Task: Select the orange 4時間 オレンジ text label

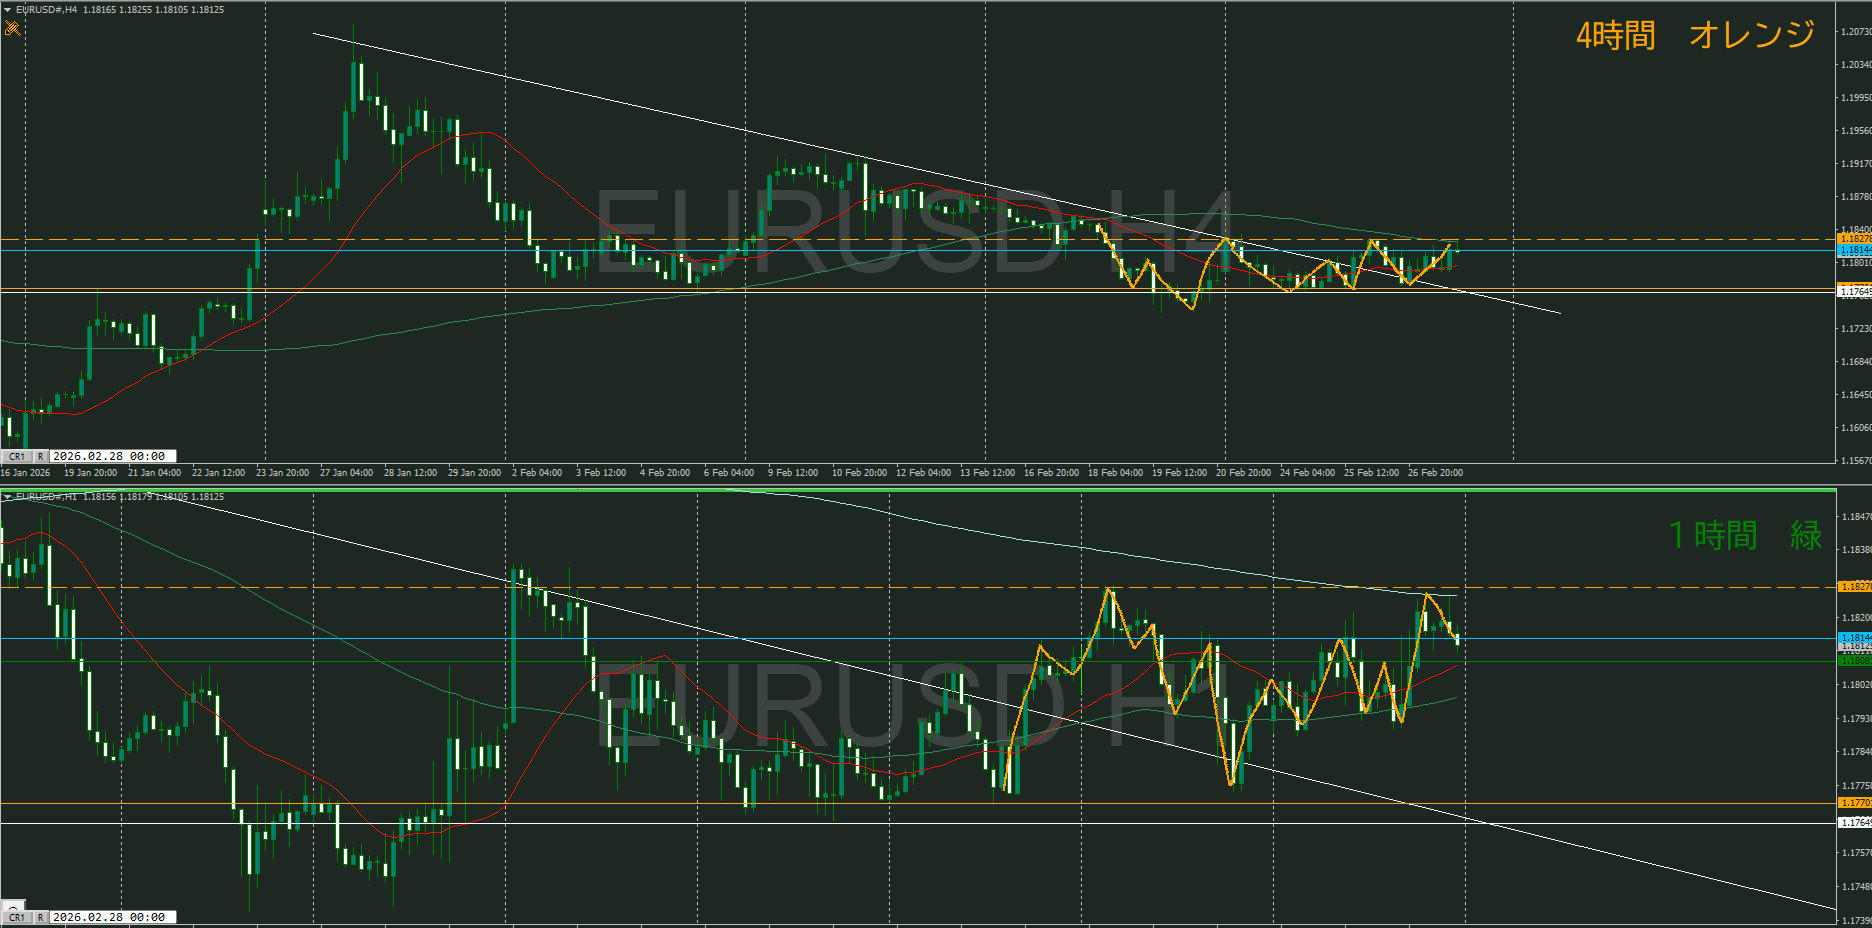Action: click(x=1695, y=36)
